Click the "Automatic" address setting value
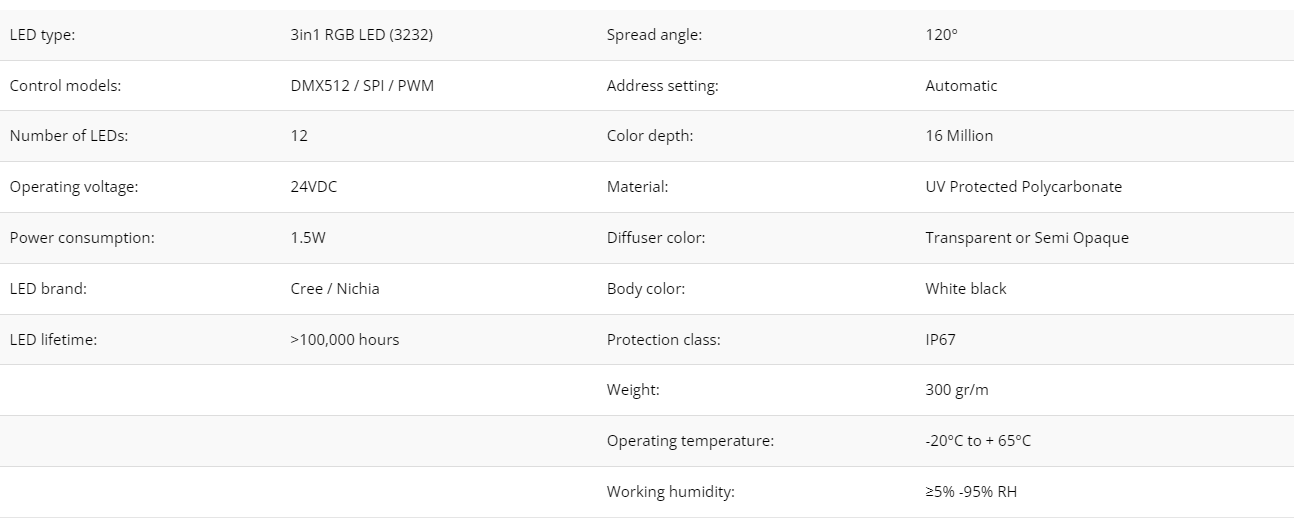This screenshot has width=1300, height=521. coord(961,86)
